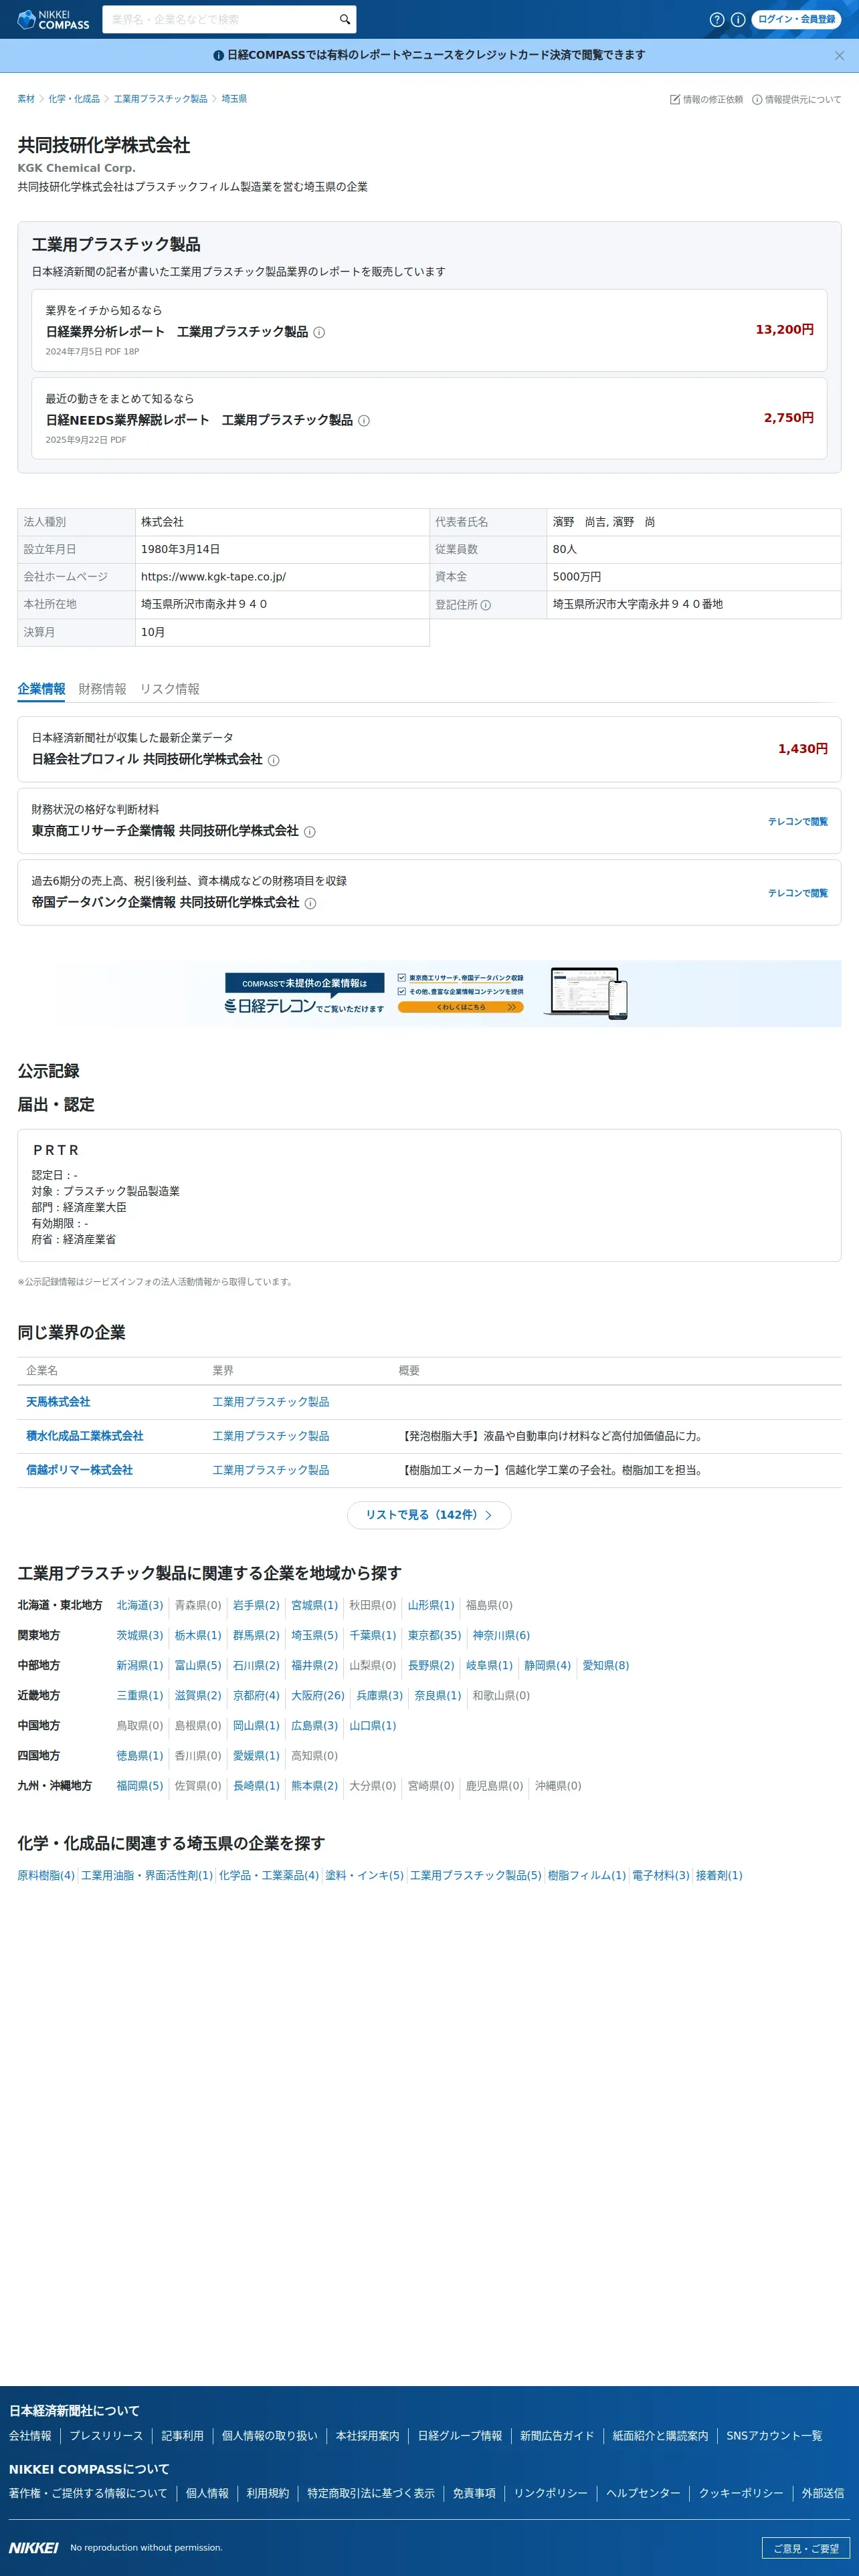859x2576 pixels.
Task: Open the 2,750円 NEEDS industry report card
Action: 429,418
